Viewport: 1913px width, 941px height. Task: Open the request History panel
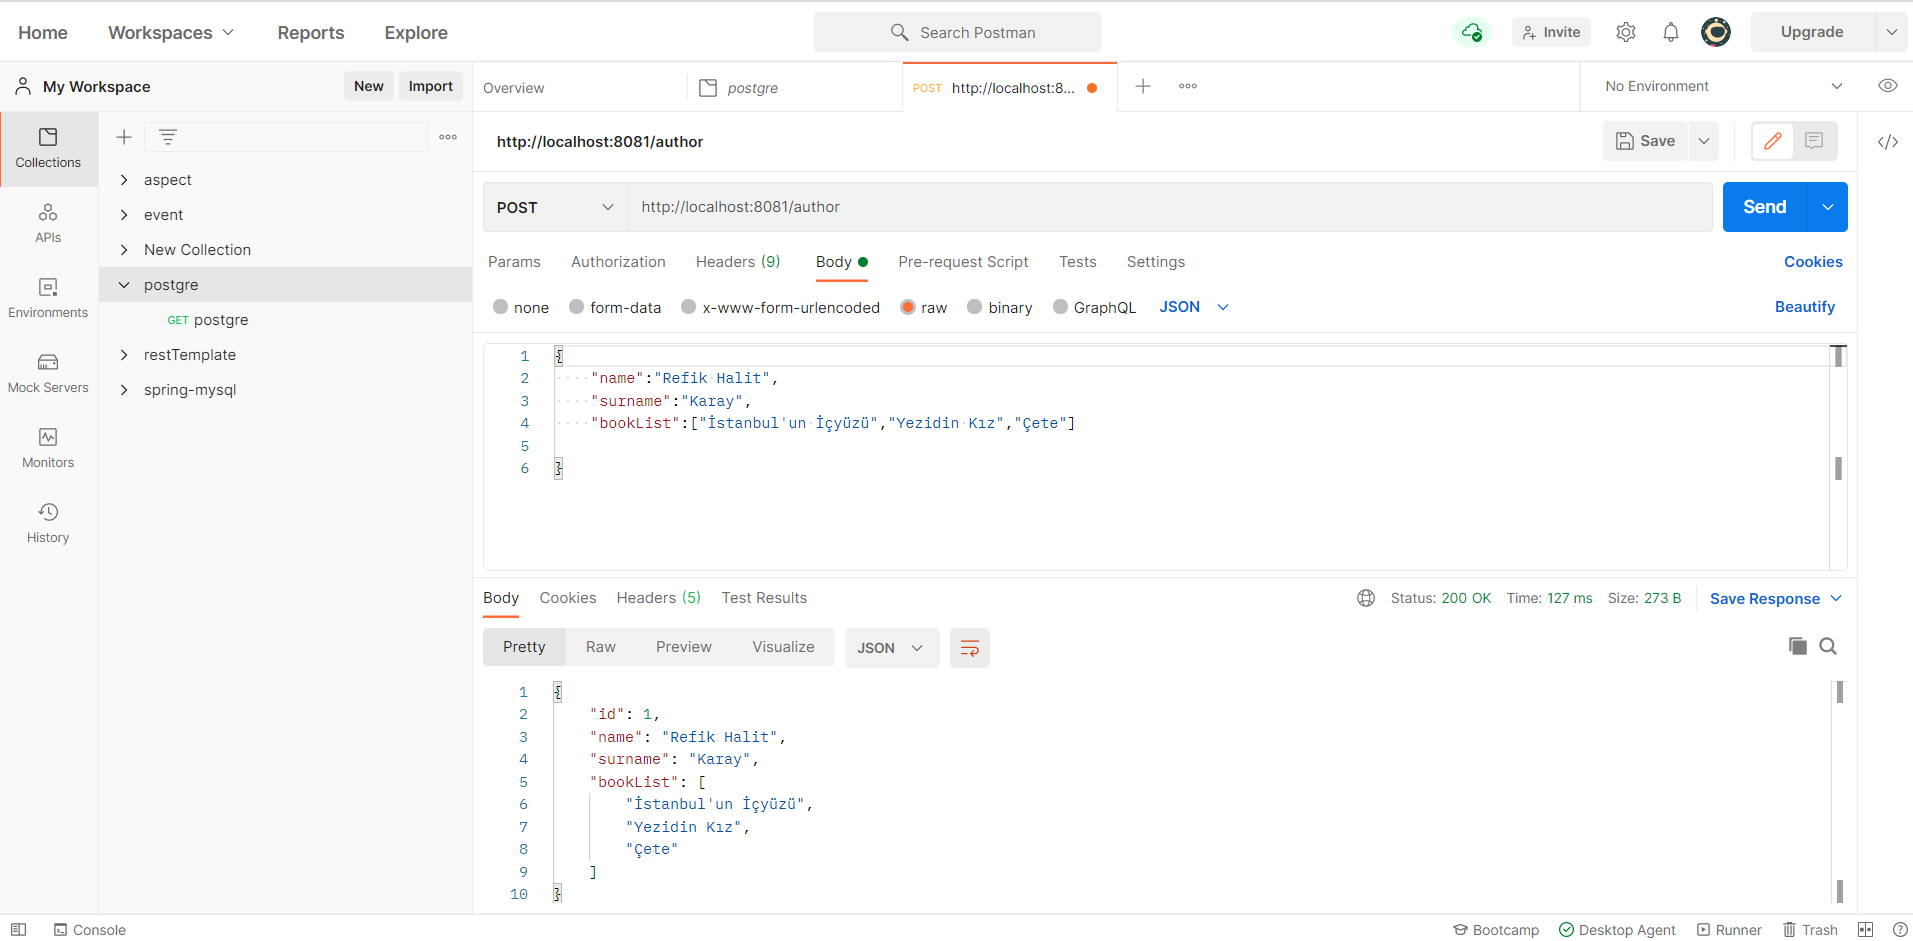[47, 521]
